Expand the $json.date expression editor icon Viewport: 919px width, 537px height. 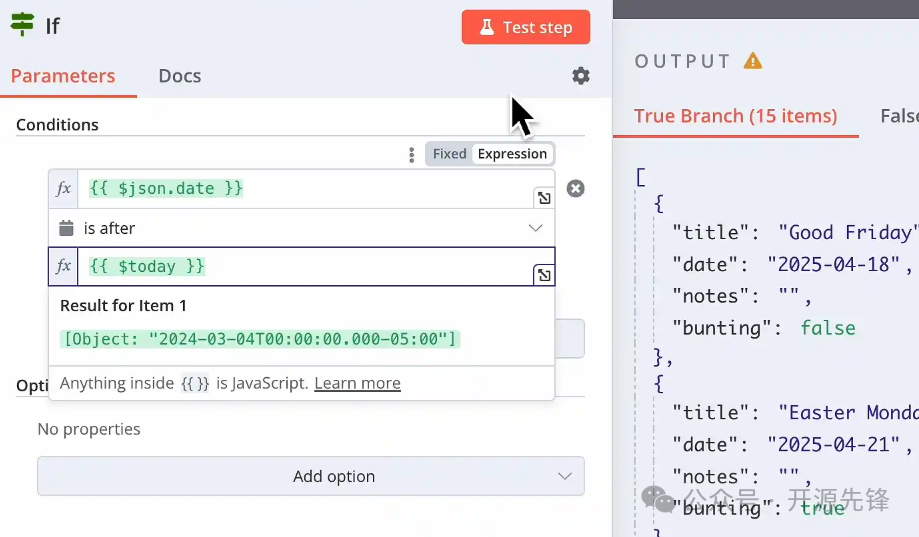click(544, 198)
